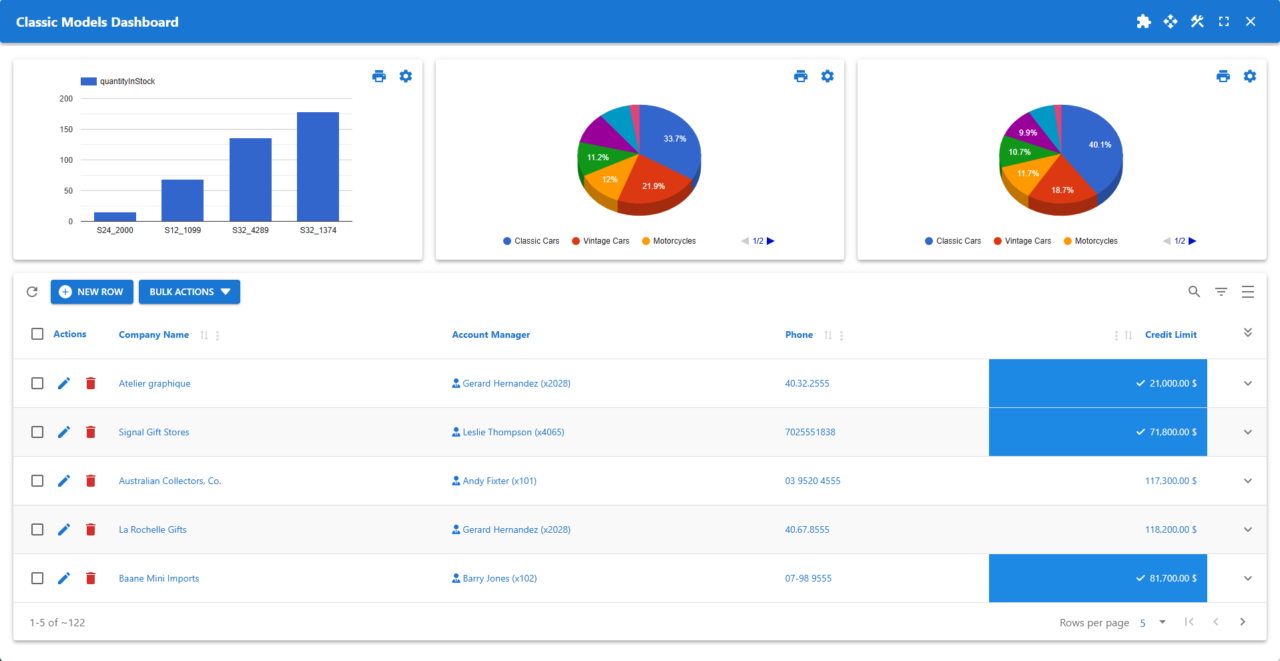
Task: Open the table hamburger menu icon
Action: coord(1248,292)
